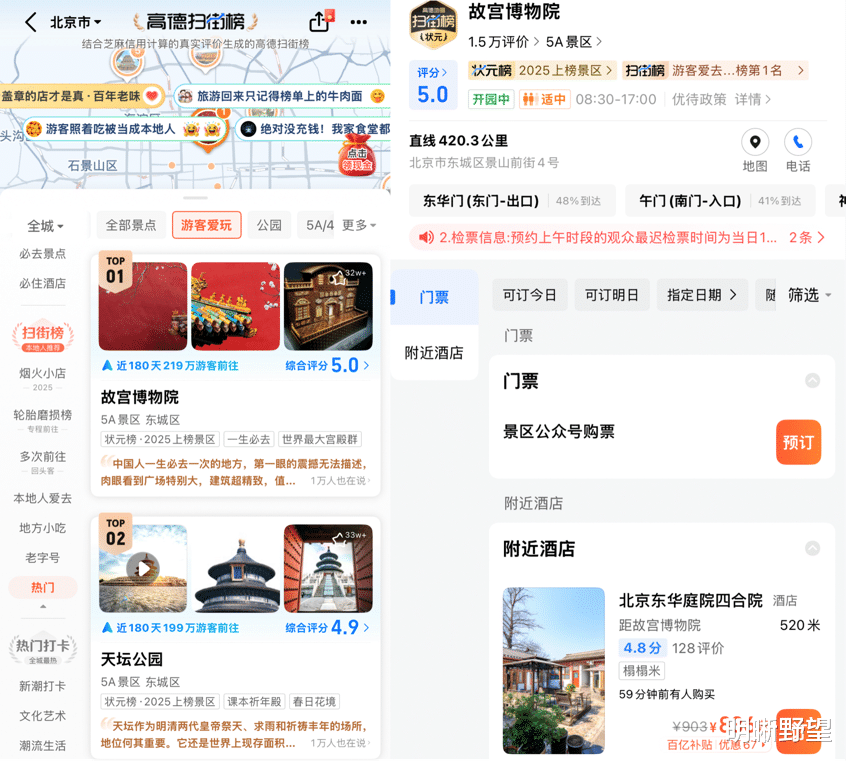Collapse the 附近酒店 section arrow

pyautogui.click(x=813, y=548)
